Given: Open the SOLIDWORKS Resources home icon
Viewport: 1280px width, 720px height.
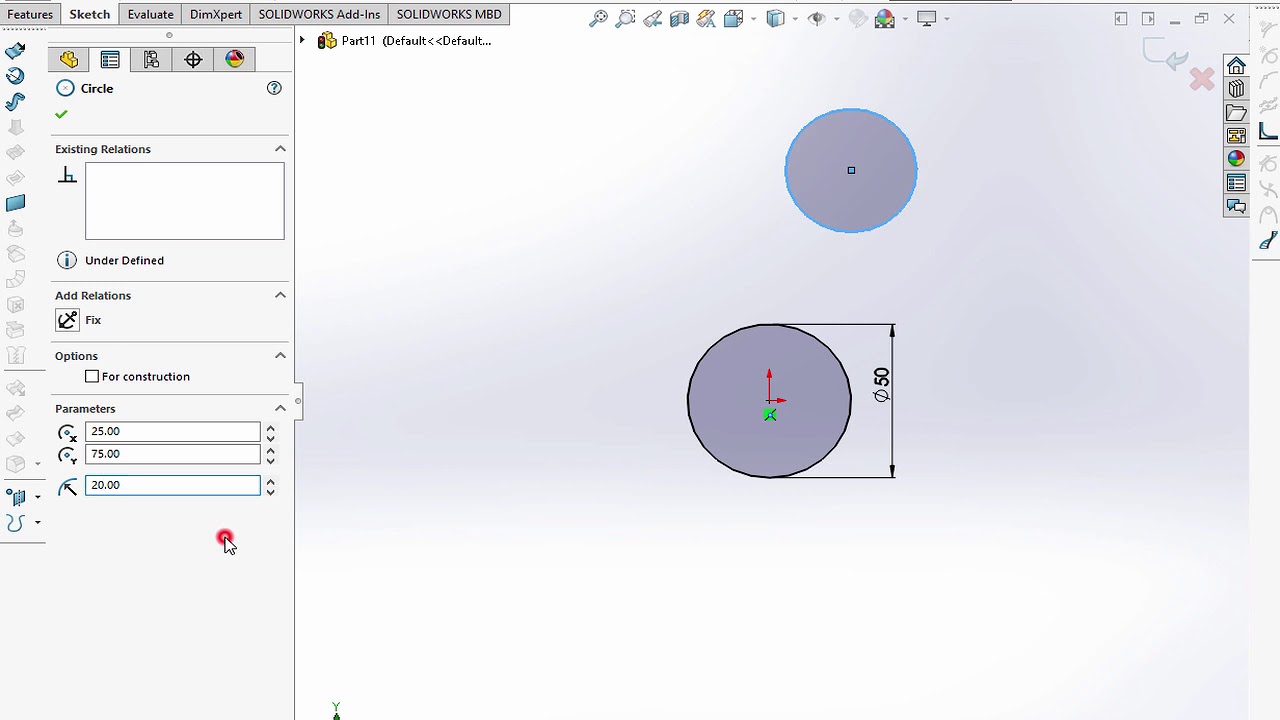Looking at the screenshot, I should point(1236,66).
